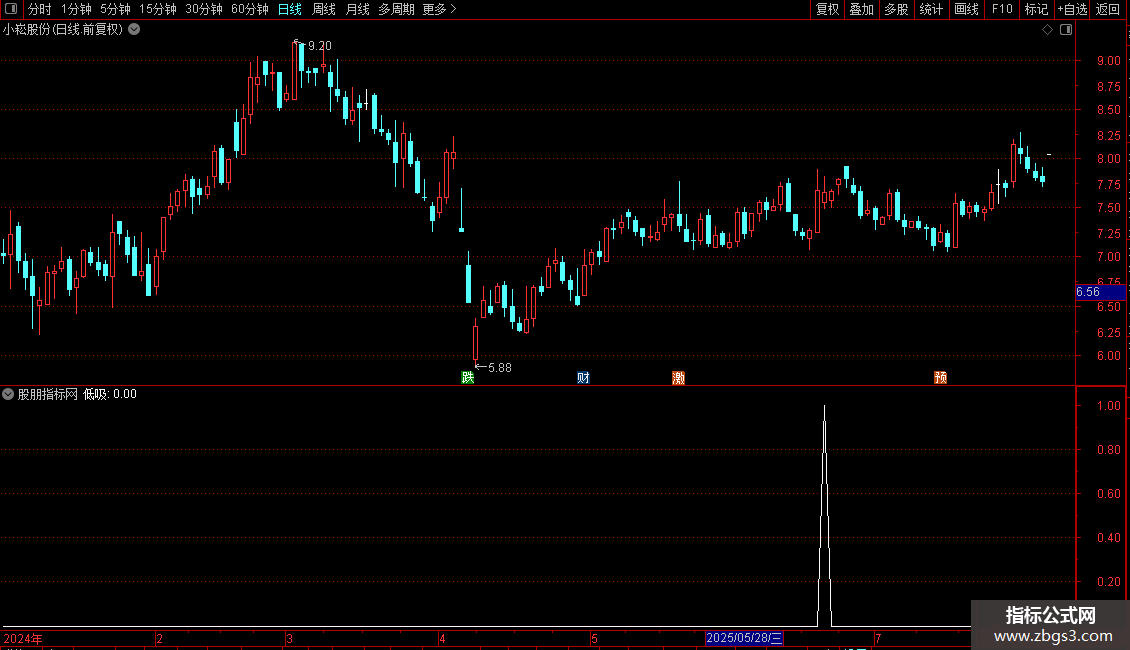Add stock via +自选 button
This screenshot has width=1130, height=650.
click(1072, 9)
